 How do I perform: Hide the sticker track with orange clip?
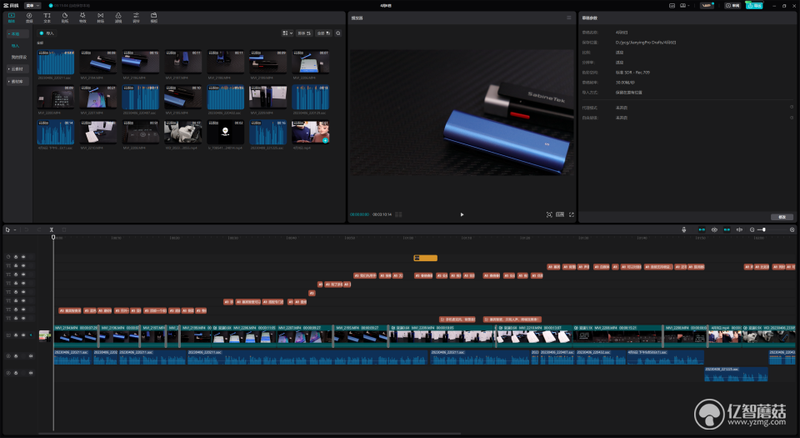coord(23,257)
